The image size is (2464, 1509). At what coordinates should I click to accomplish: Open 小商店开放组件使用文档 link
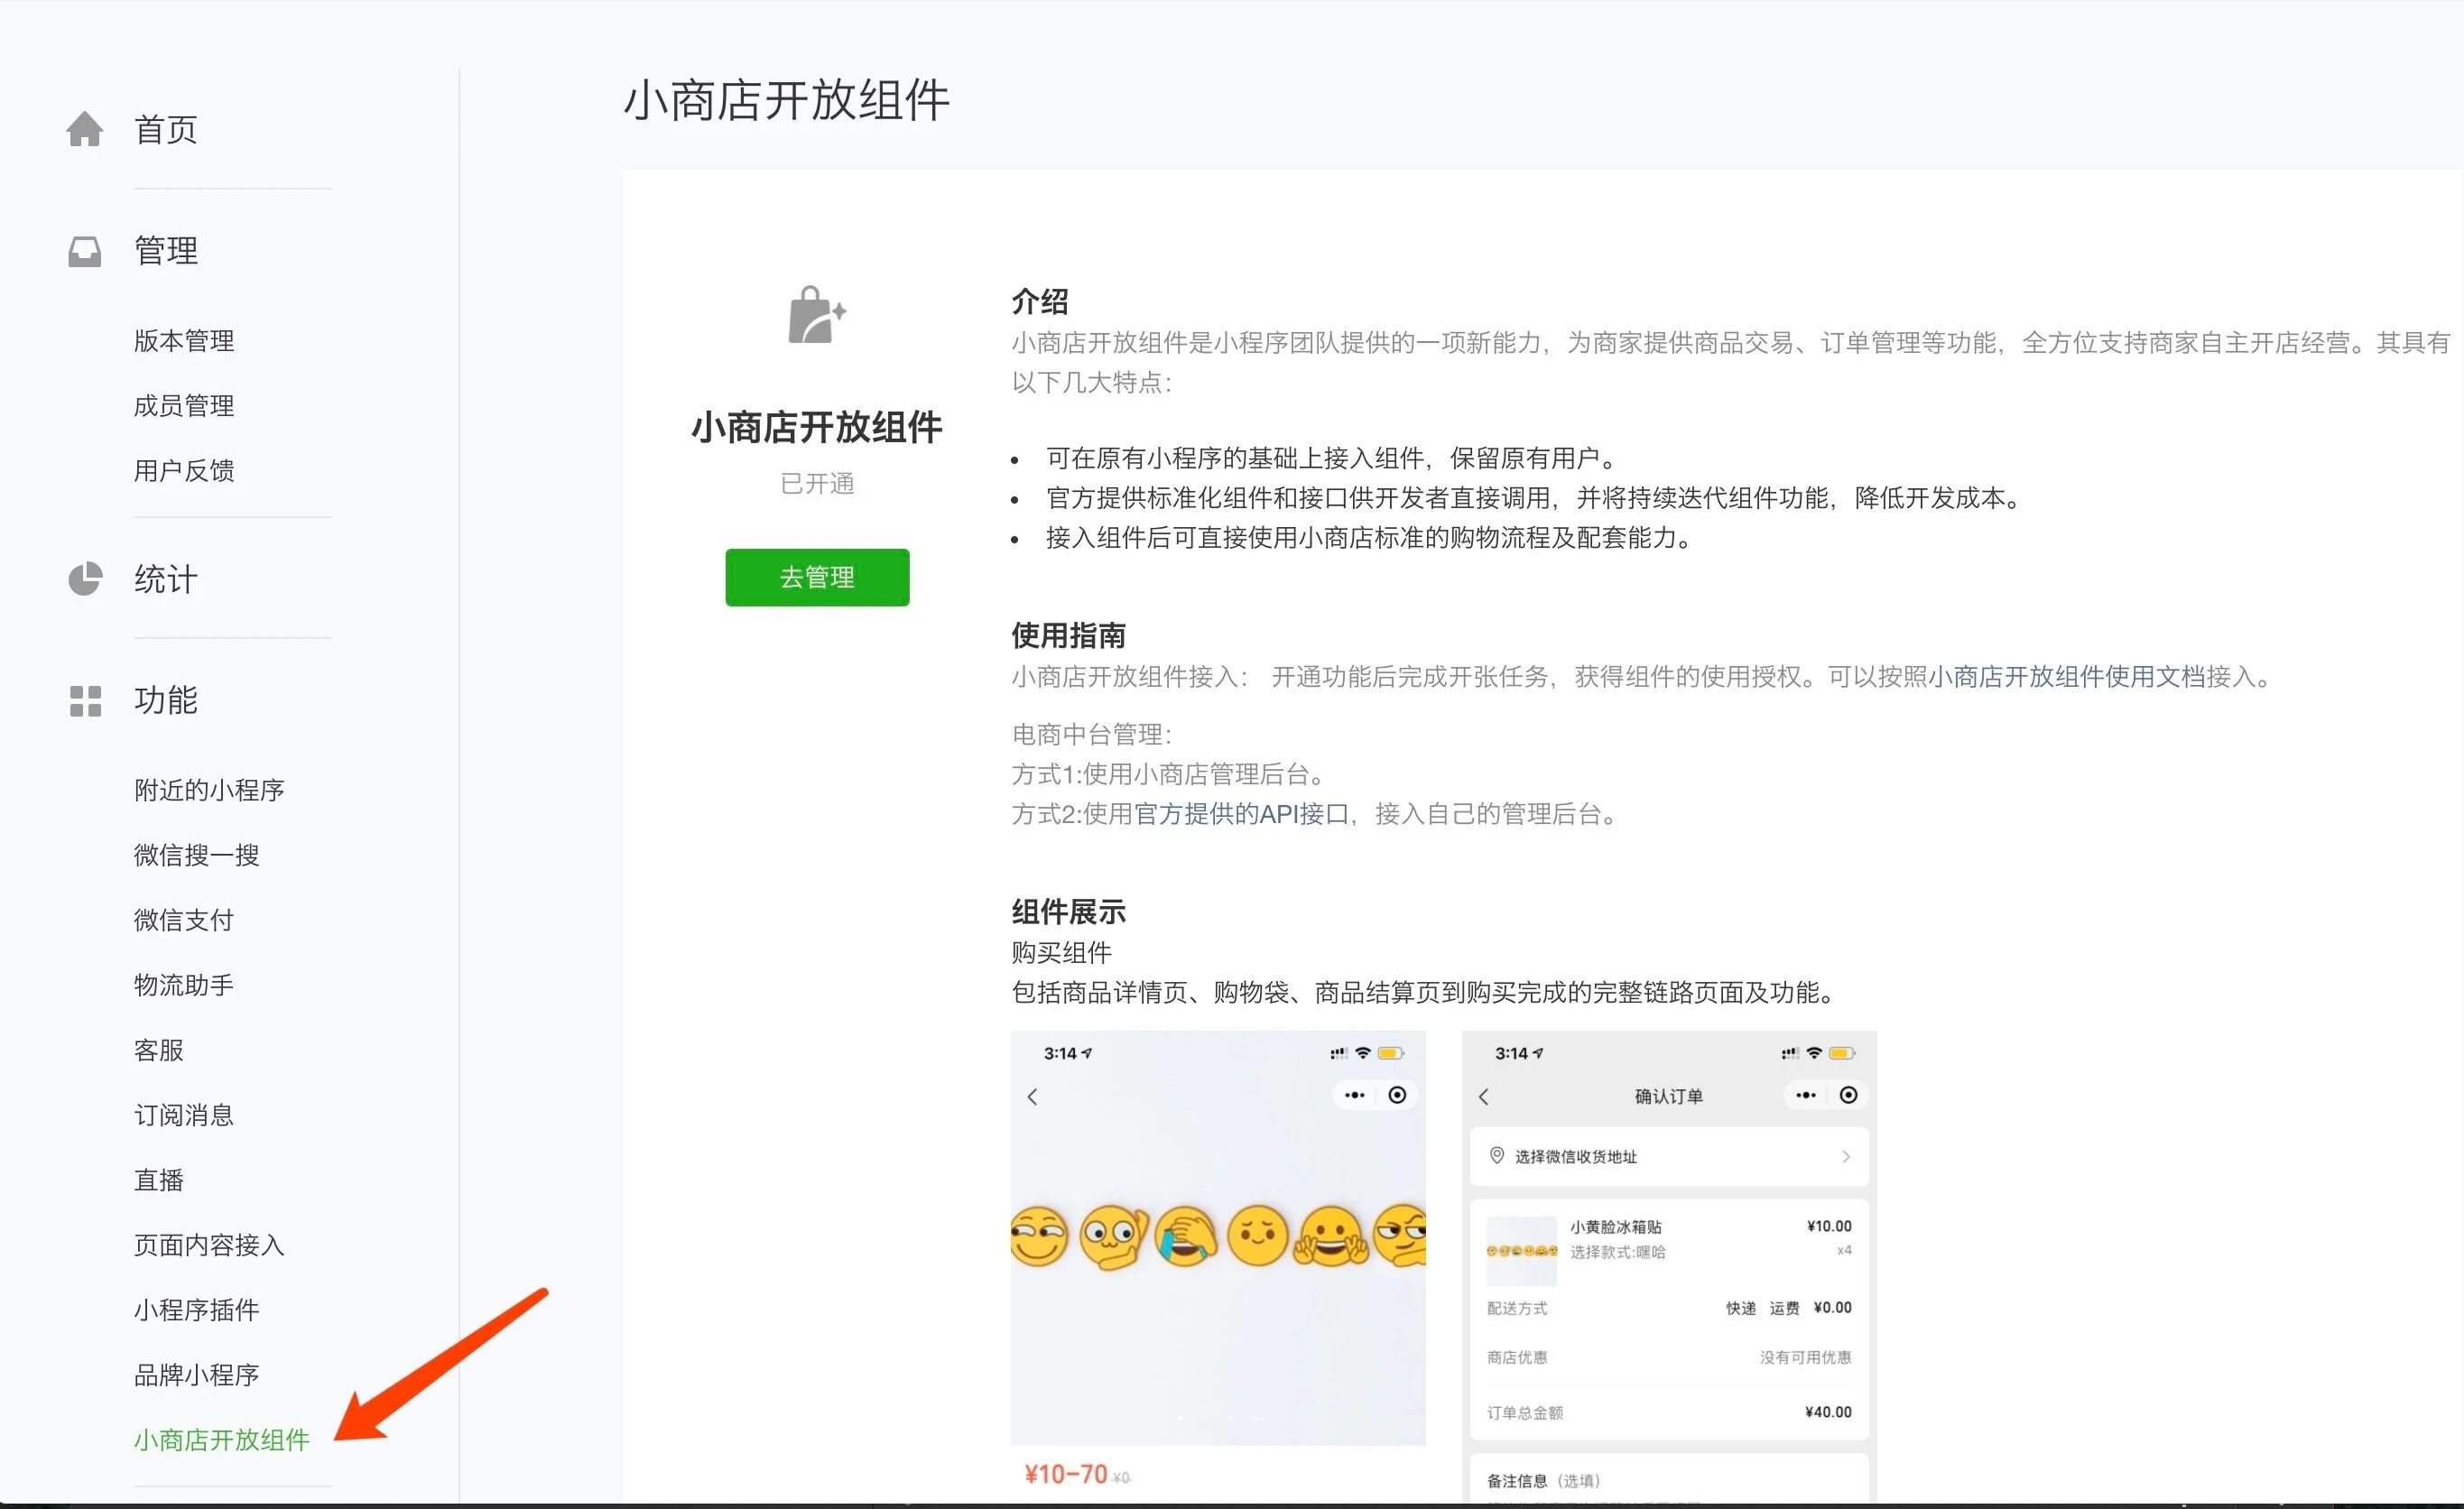[x=2067, y=677]
